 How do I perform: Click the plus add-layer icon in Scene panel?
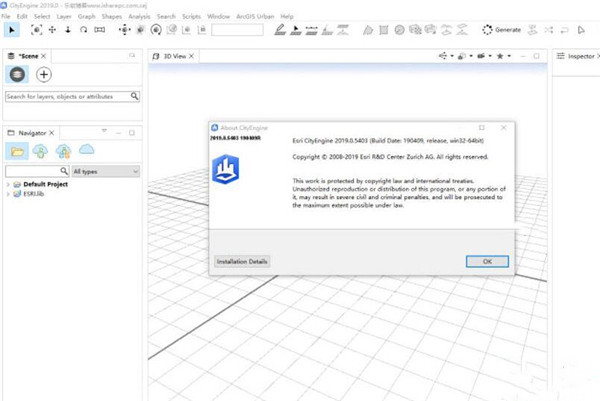point(44,74)
